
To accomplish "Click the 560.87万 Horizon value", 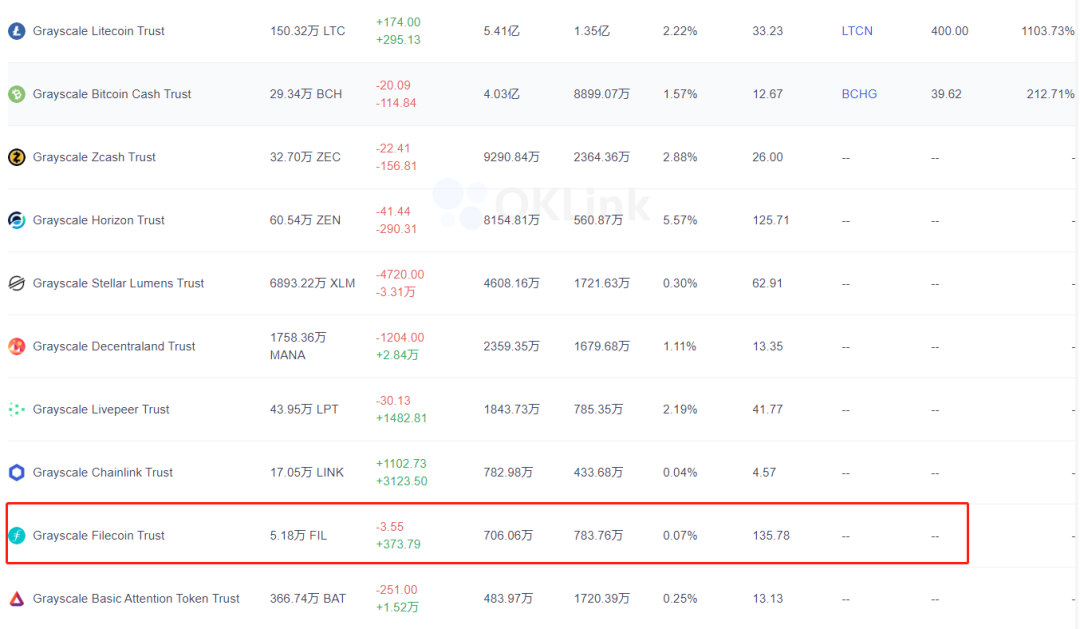I will (598, 220).
